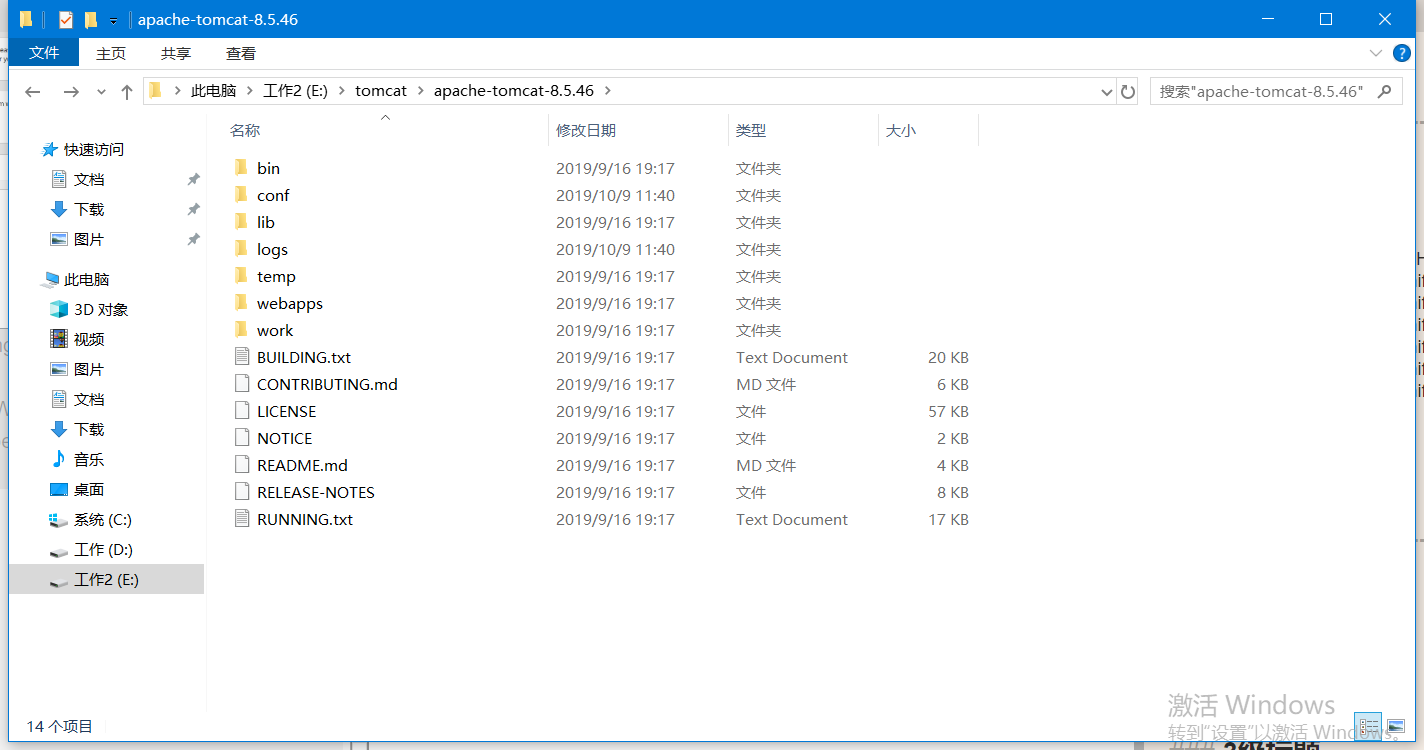Viewport: 1424px width, 750px height.
Task: Expand the address bar history dropdown
Action: coord(1107,92)
